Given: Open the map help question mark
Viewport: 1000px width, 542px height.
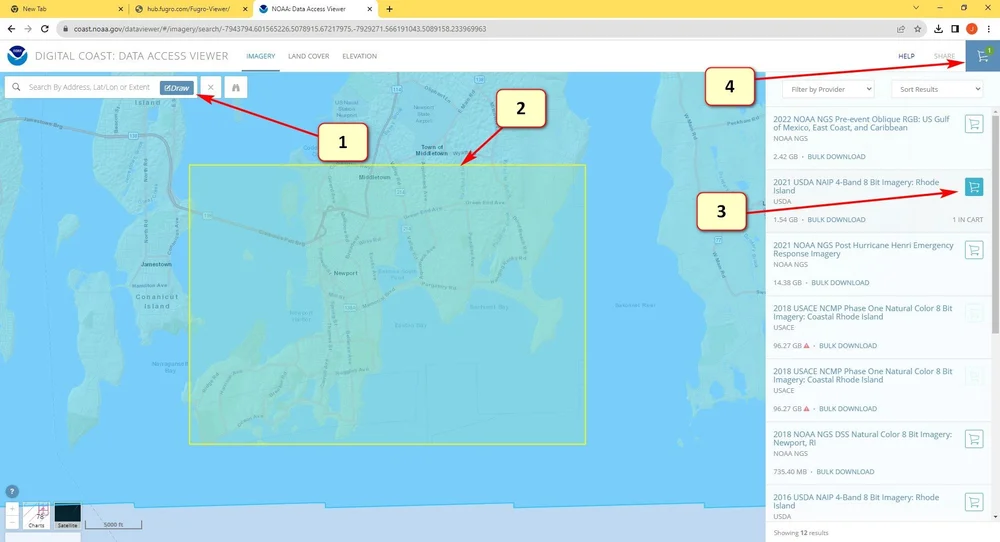Looking at the screenshot, I should click(12, 491).
